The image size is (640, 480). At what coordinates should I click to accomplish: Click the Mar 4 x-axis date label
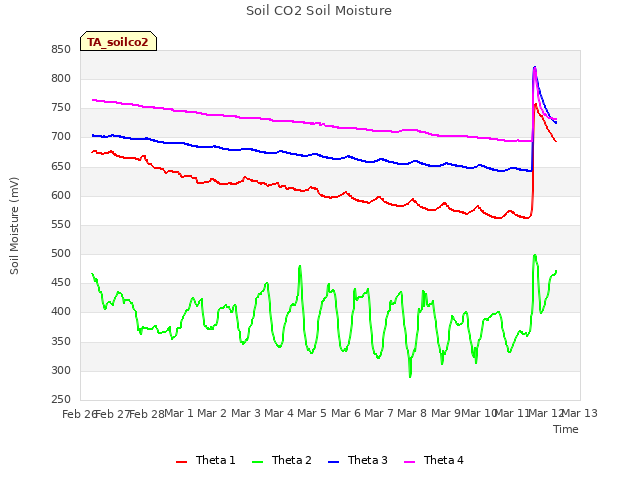279,413
